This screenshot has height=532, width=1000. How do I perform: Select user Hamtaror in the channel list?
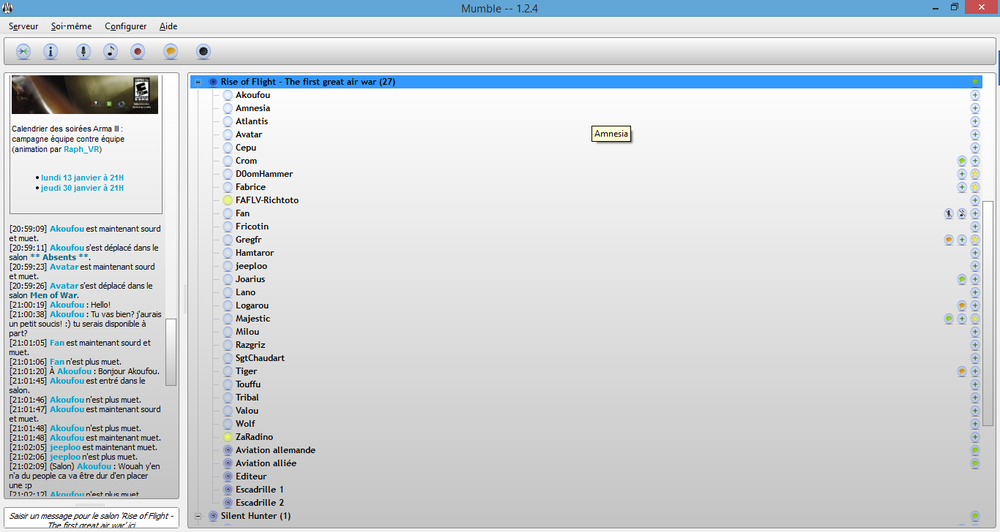pos(254,253)
